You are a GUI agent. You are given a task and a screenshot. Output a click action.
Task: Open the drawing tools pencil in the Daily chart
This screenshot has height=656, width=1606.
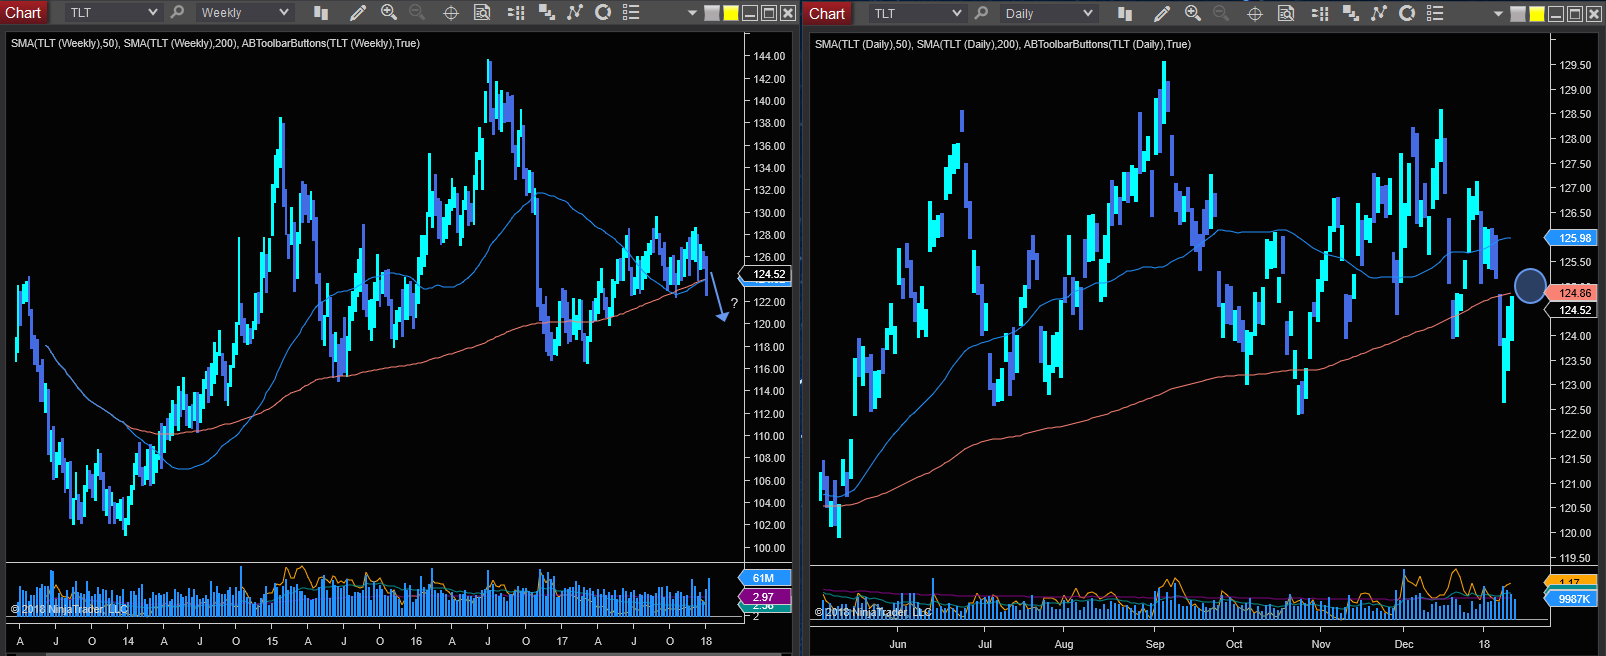pyautogui.click(x=1161, y=13)
